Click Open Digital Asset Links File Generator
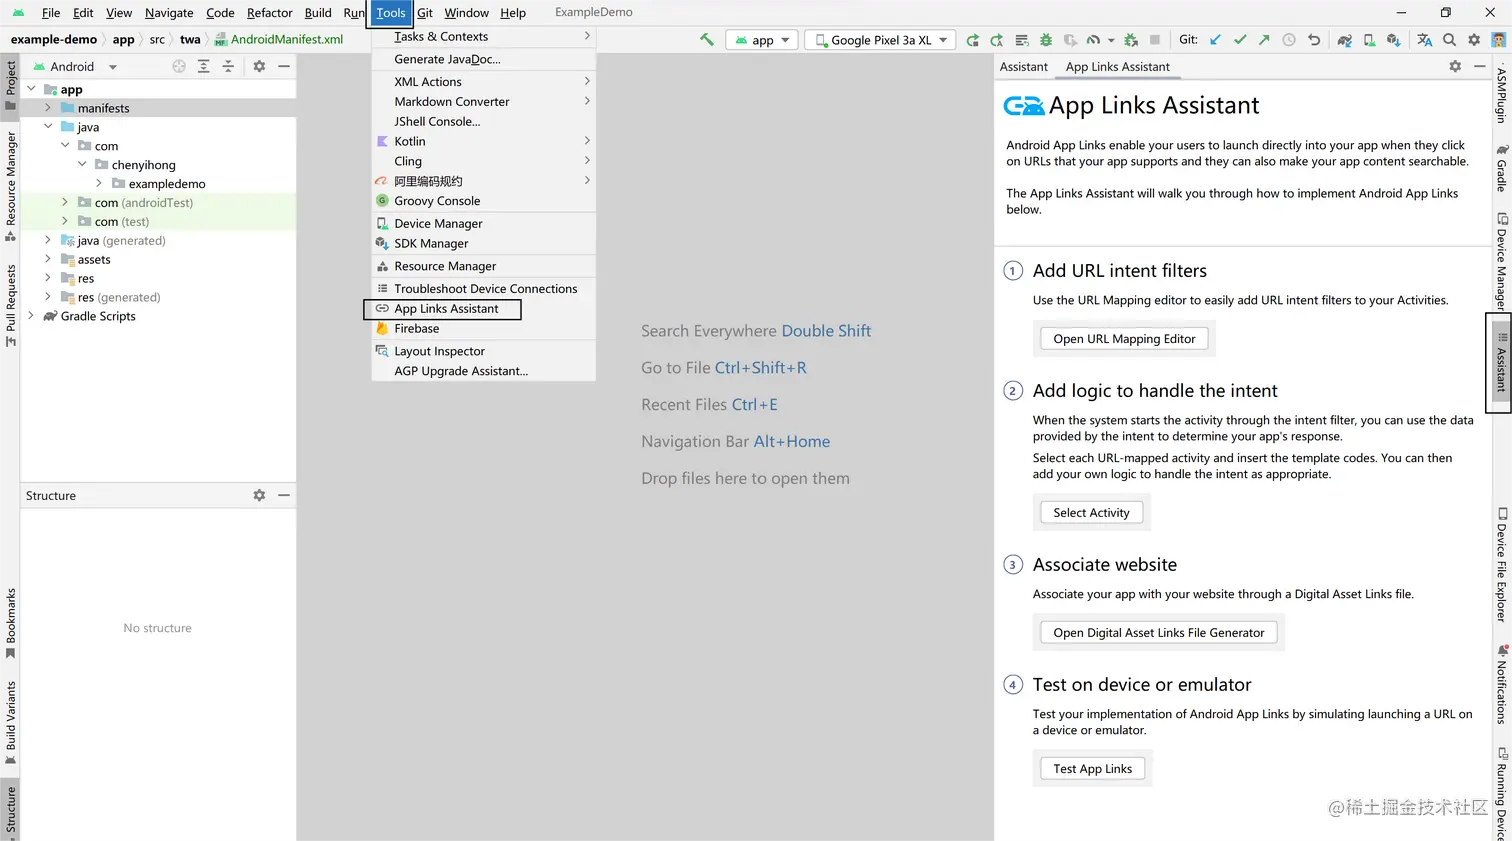The width and height of the screenshot is (1512, 841). pyautogui.click(x=1158, y=633)
